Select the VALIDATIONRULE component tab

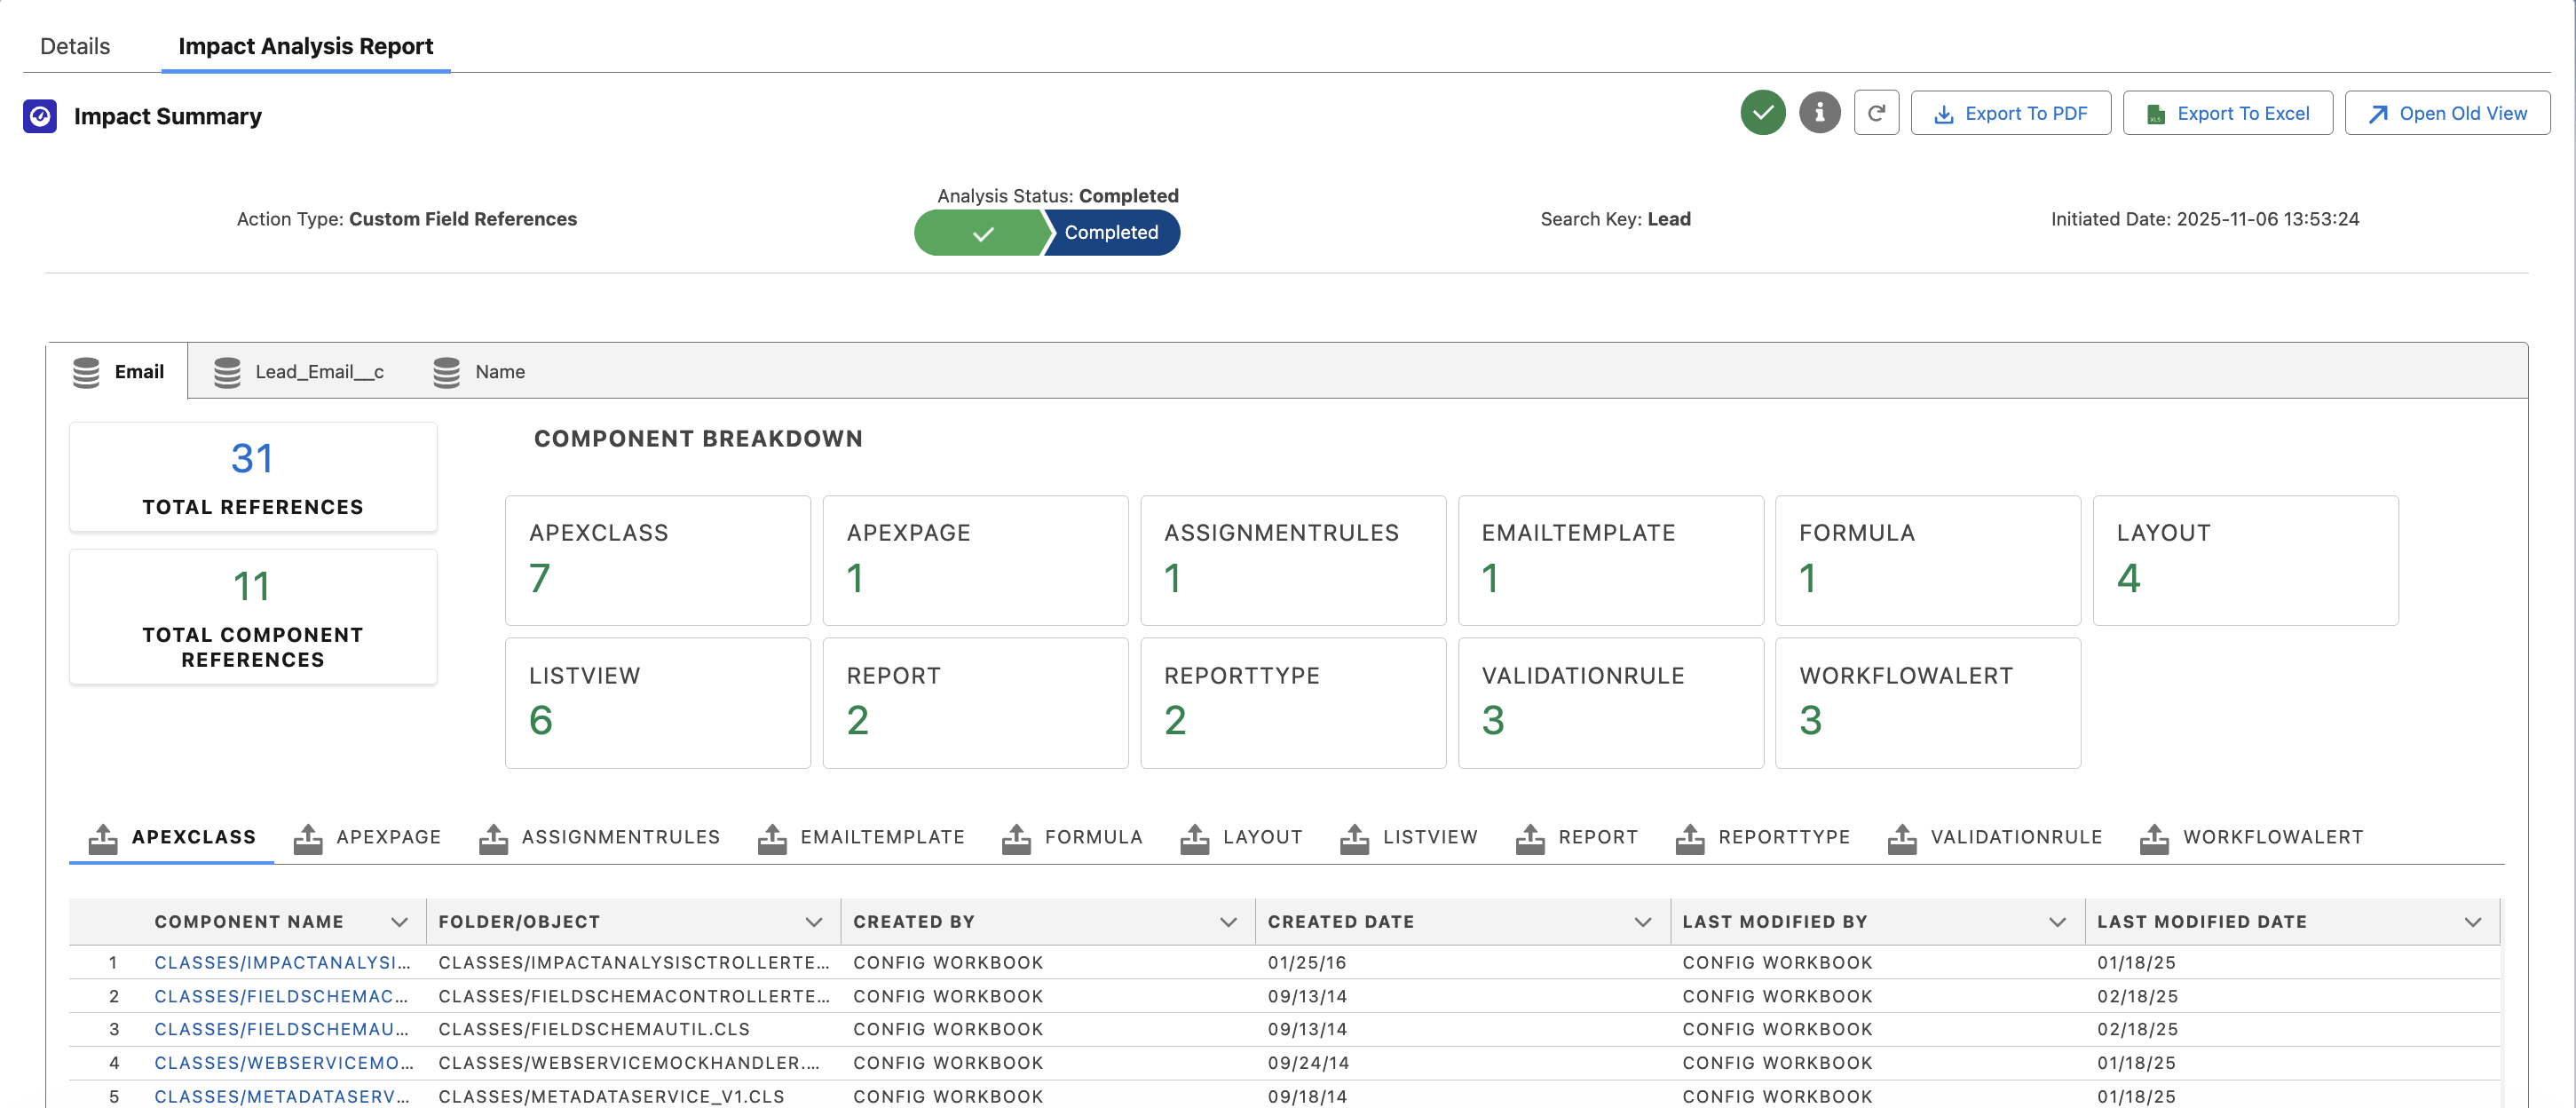click(x=2015, y=837)
